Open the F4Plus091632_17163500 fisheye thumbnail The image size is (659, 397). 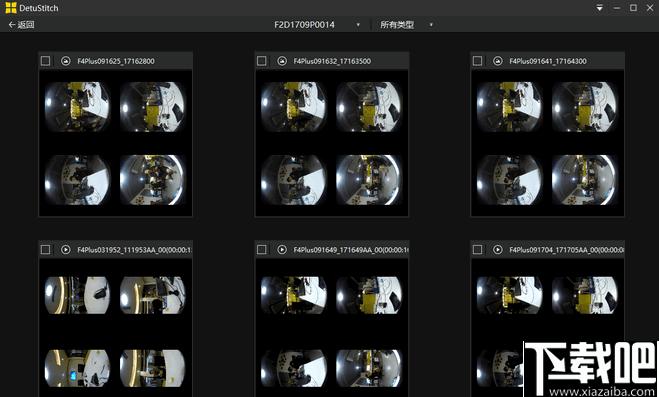pyautogui.click(x=332, y=143)
